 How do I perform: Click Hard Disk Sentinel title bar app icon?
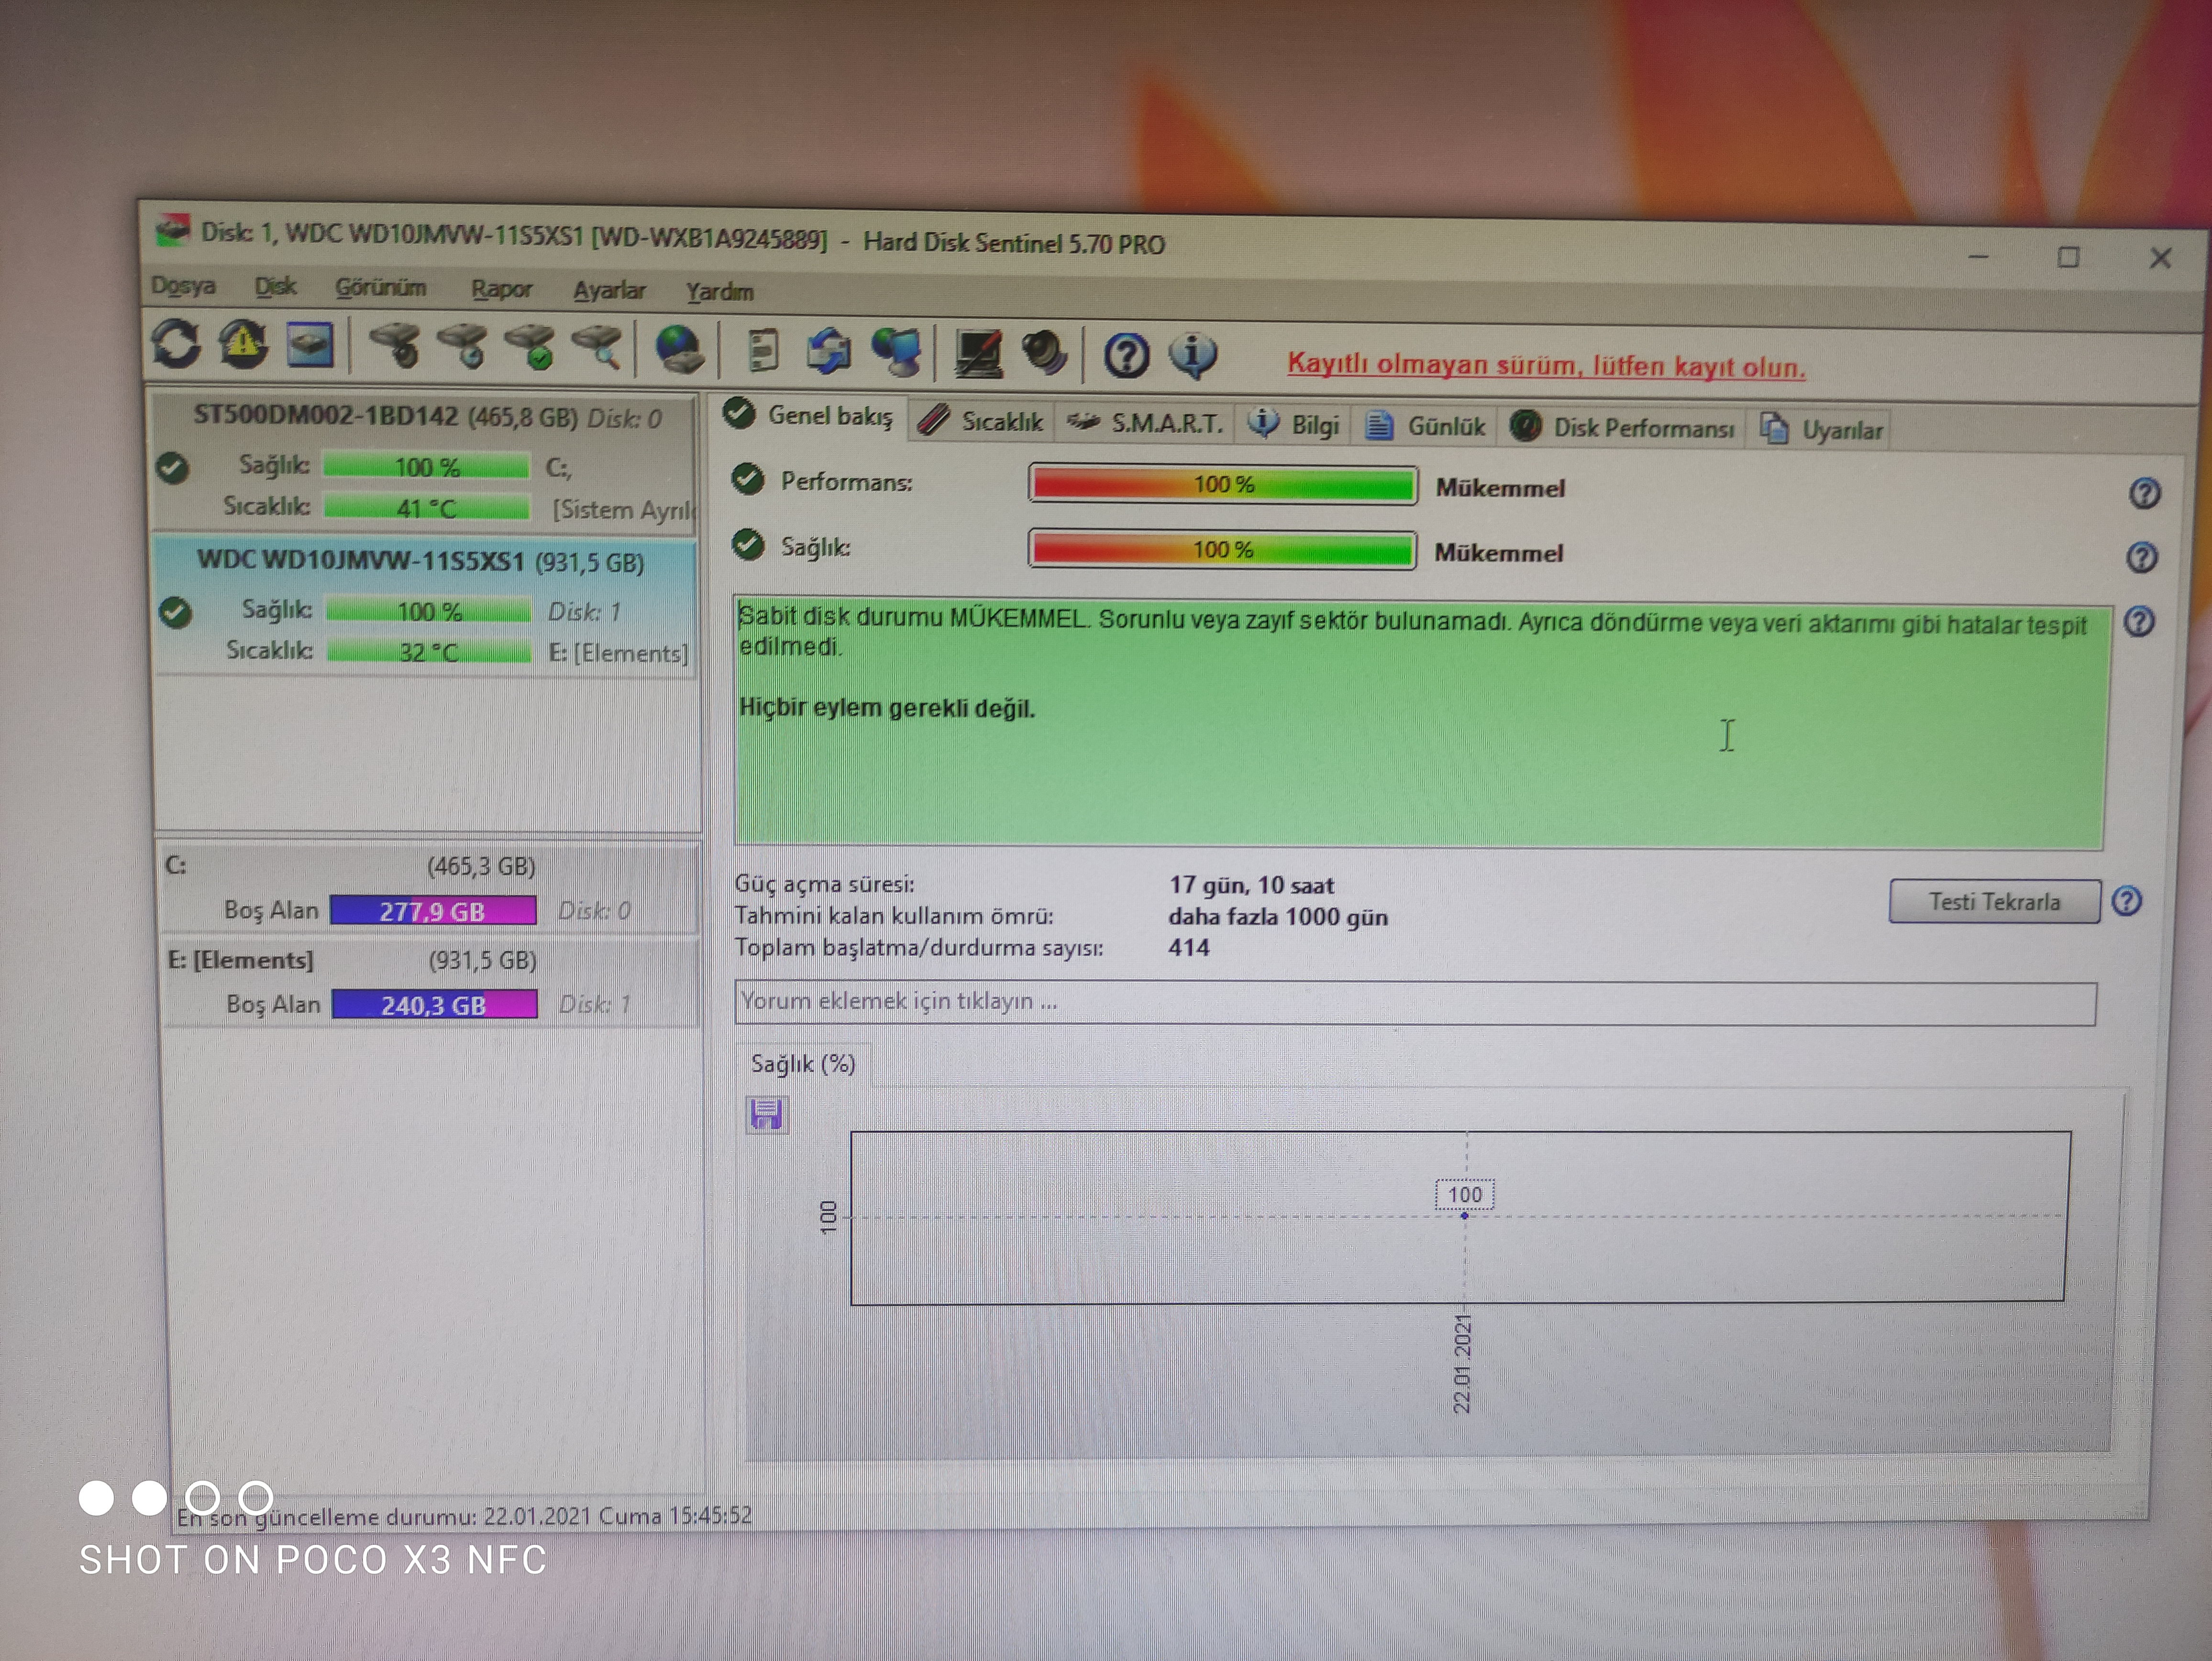[x=172, y=230]
